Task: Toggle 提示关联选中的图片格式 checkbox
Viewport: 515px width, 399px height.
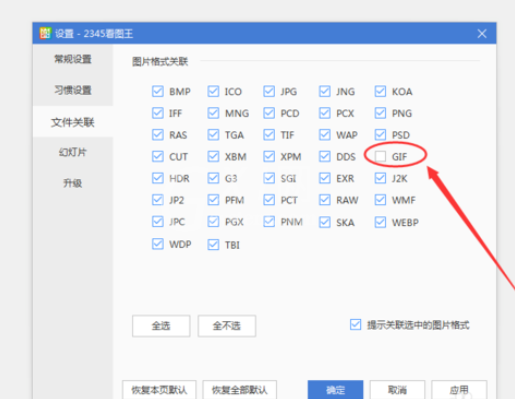Action: pos(356,325)
